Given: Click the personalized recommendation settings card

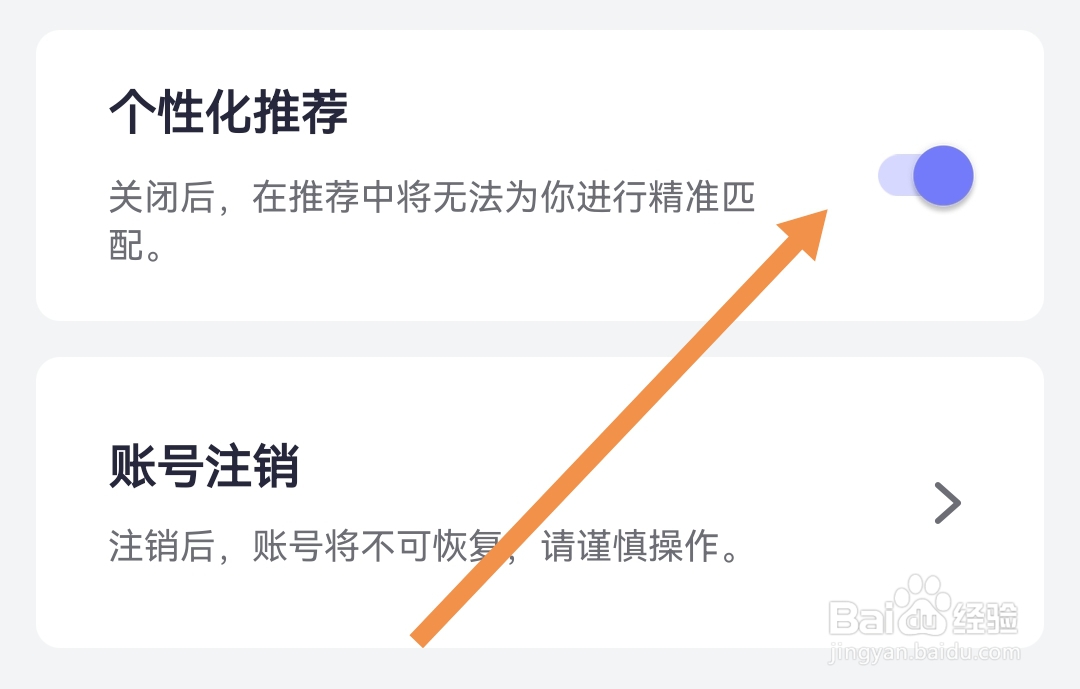Looking at the screenshot, I should point(540,175).
